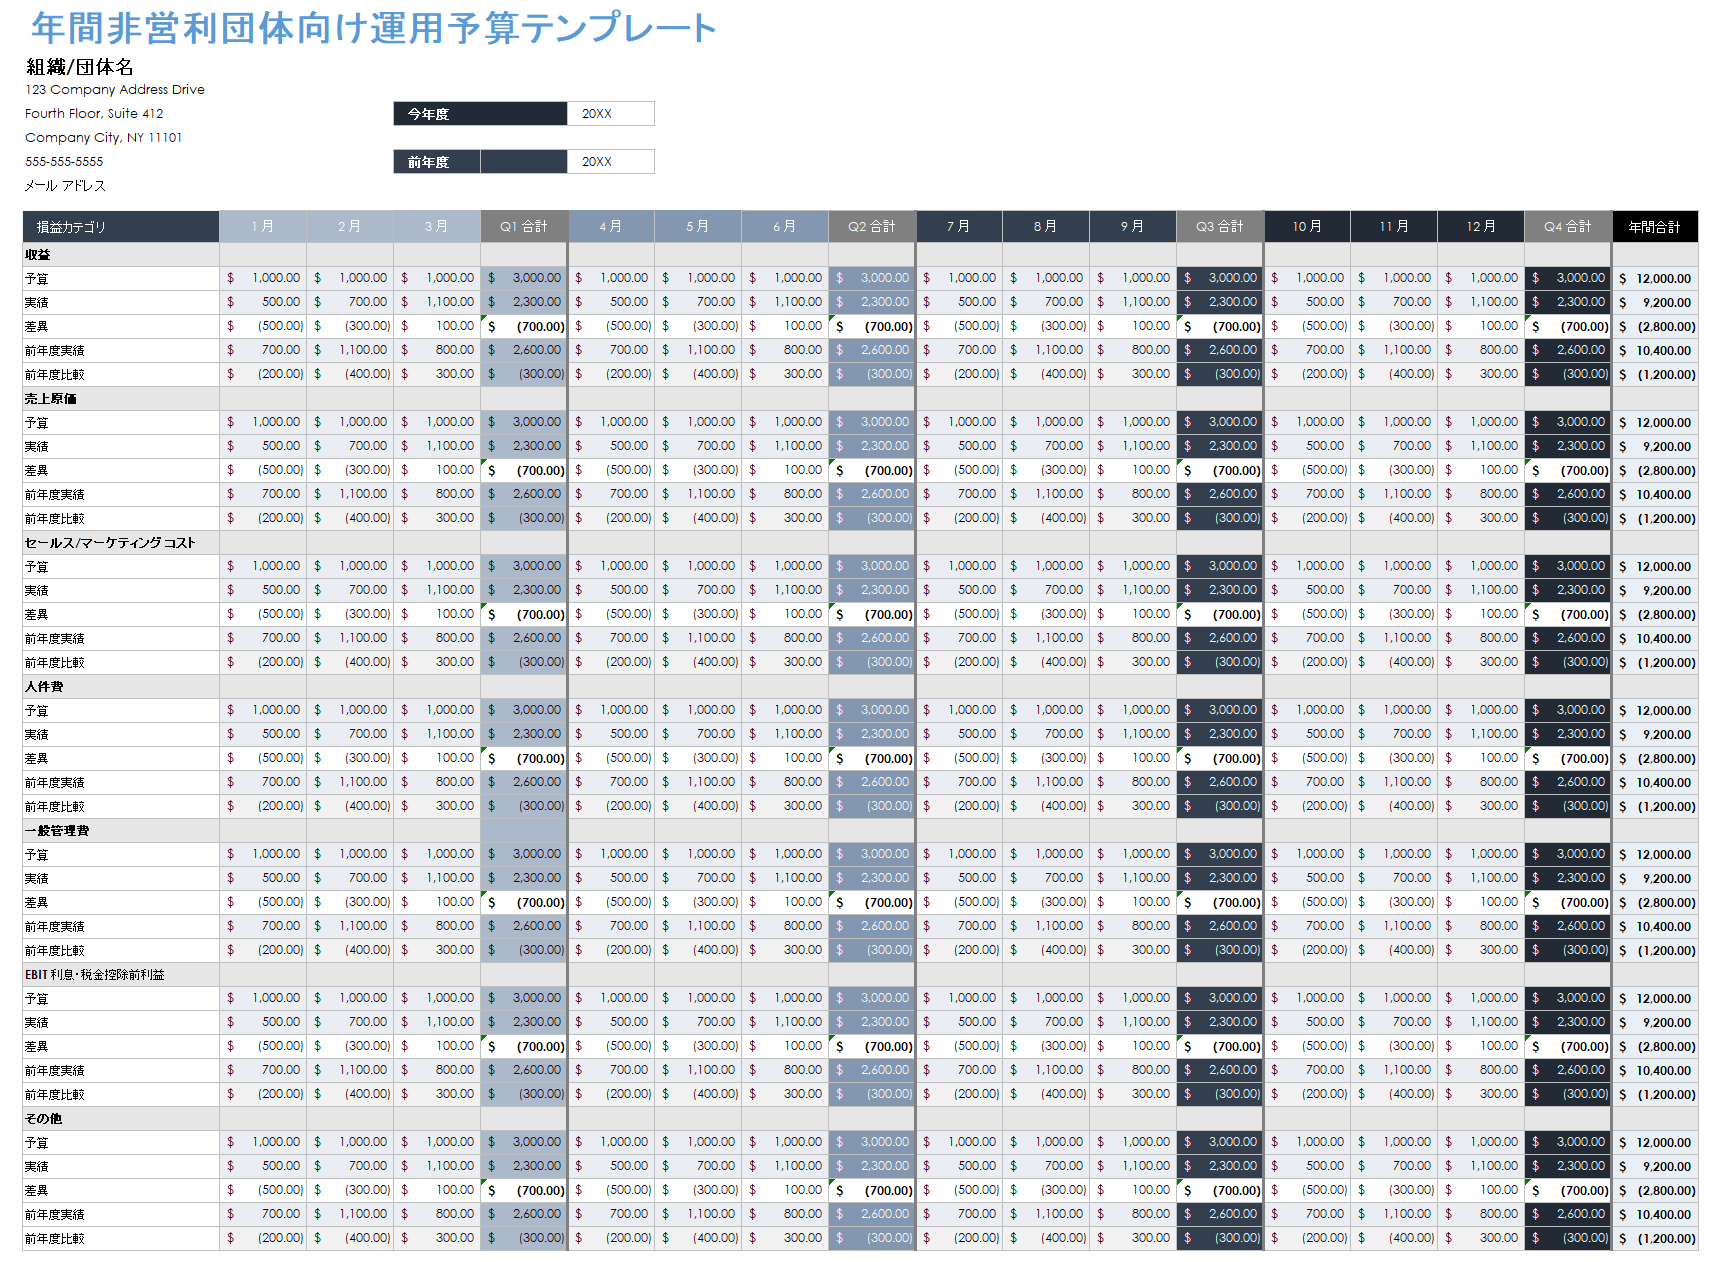Click the メール アドレス field

point(65,185)
